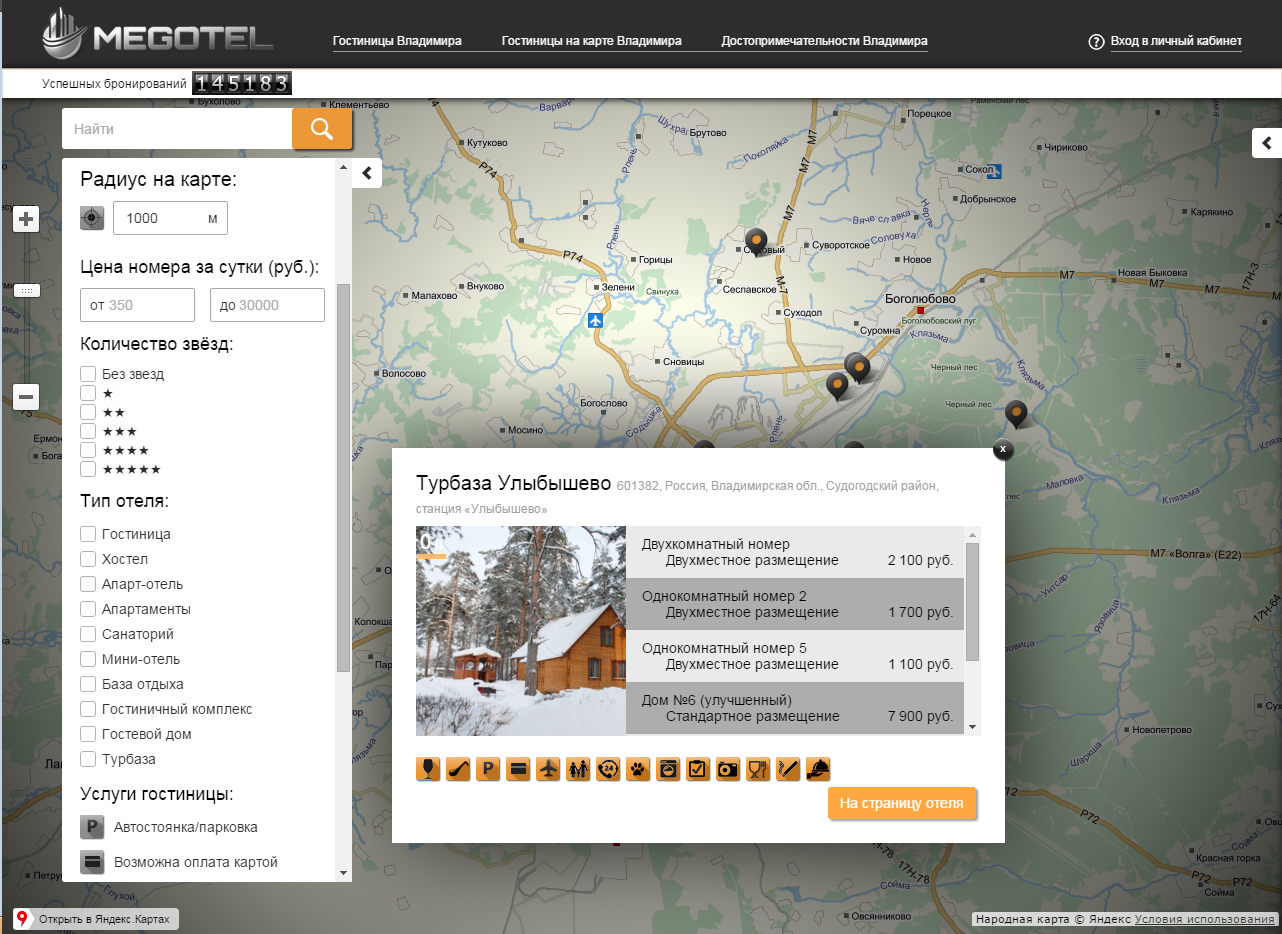Check the one-star rating checkbox

pyautogui.click(x=88, y=393)
